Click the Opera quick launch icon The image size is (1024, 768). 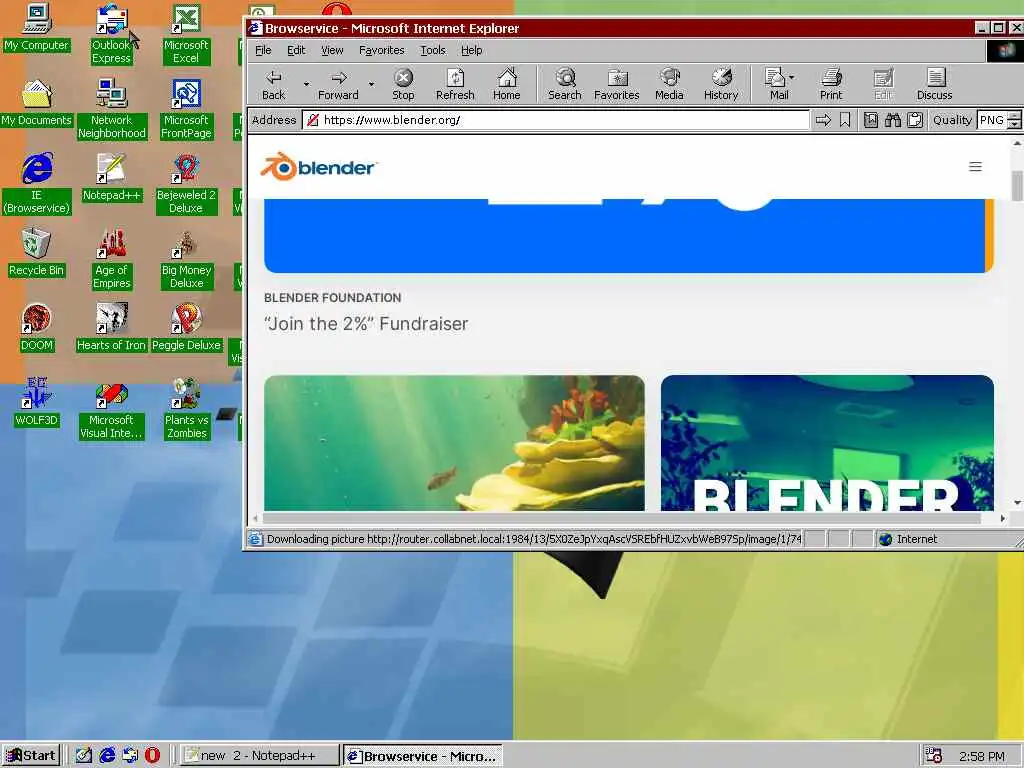pos(152,756)
